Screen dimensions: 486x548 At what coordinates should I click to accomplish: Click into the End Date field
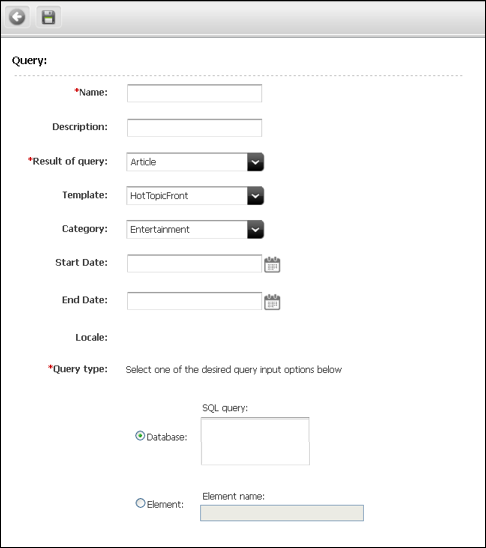click(x=194, y=301)
